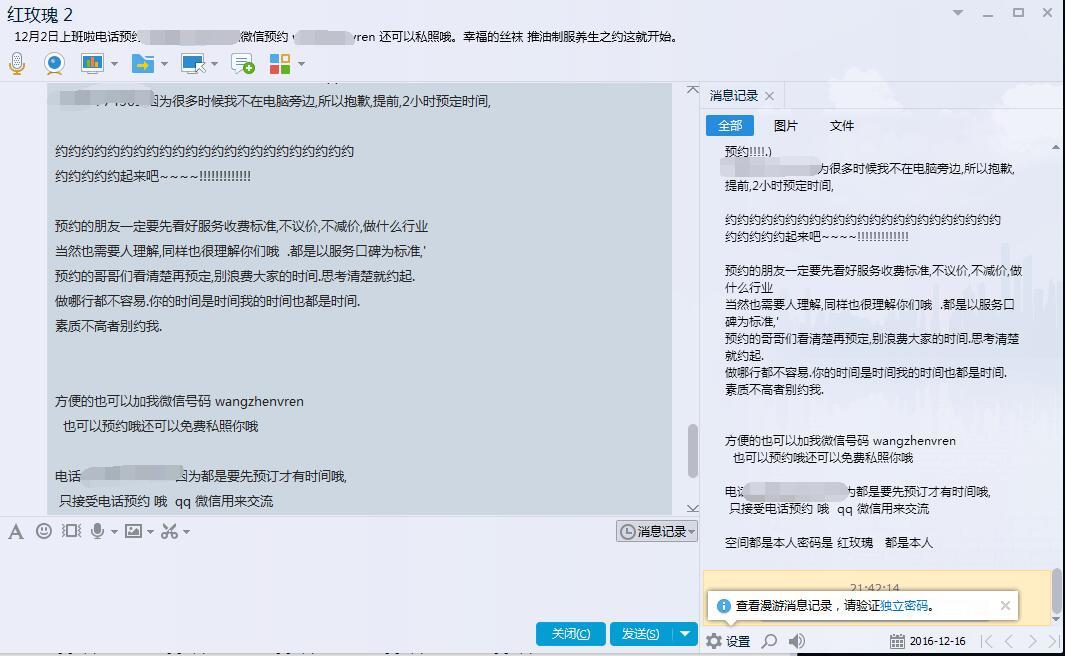Toggle the 消息记录 history button
The width and height of the screenshot is (1065, 656).
(657, 532)
